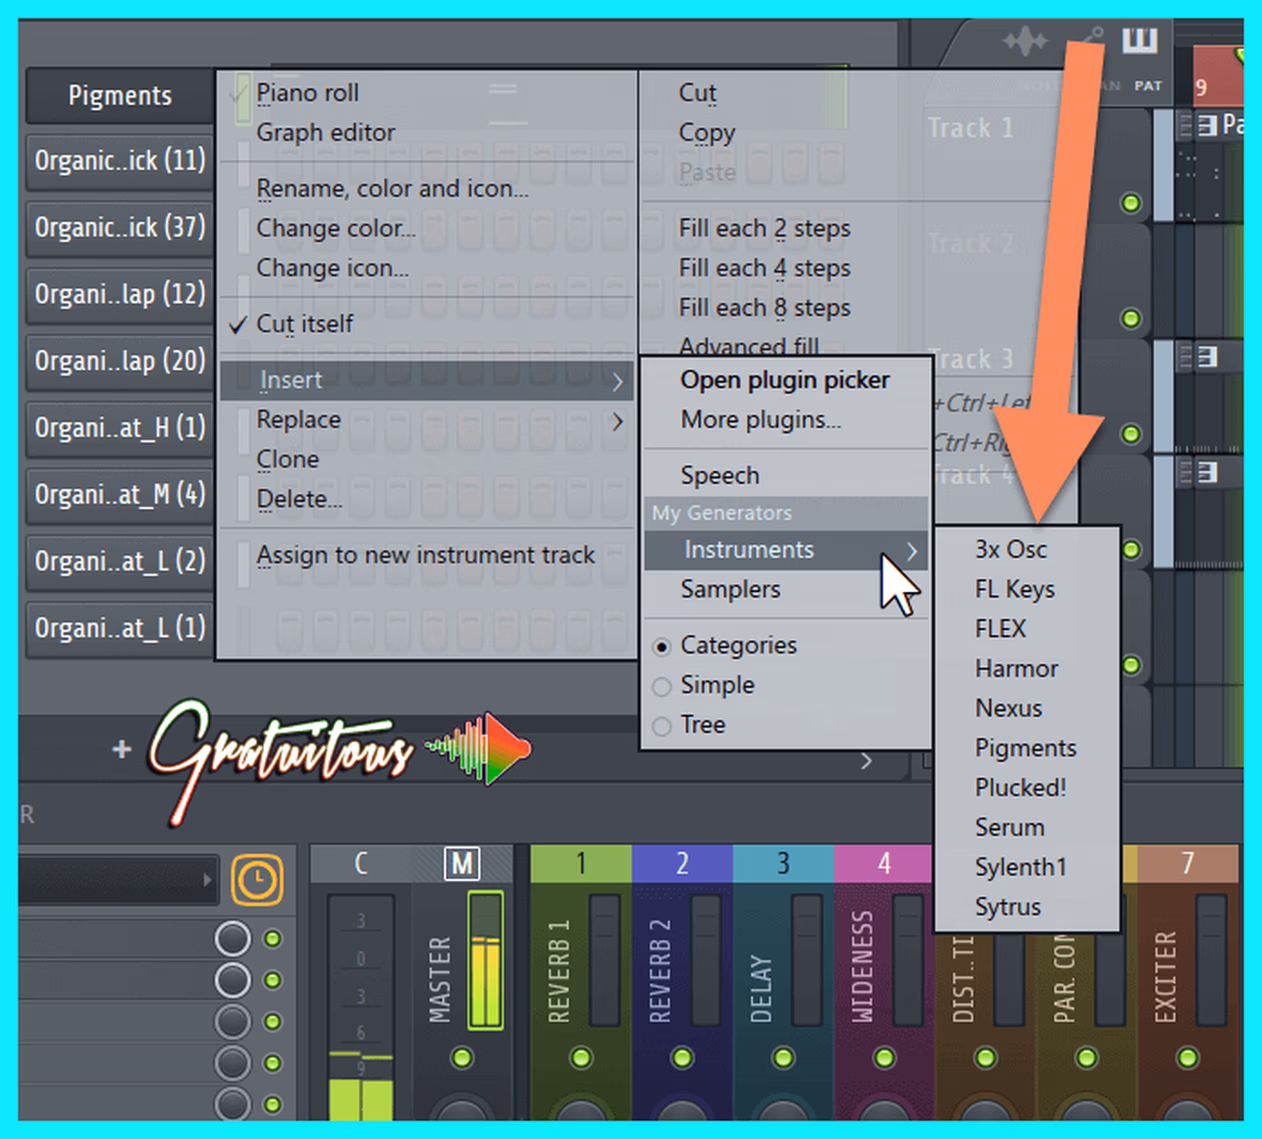
Task: Insert the Nexus instrument
Action: tap(1027, 709)
